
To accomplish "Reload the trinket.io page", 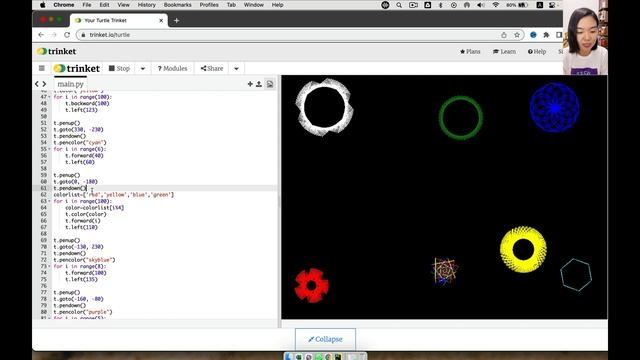I will [x=67, y=35].
